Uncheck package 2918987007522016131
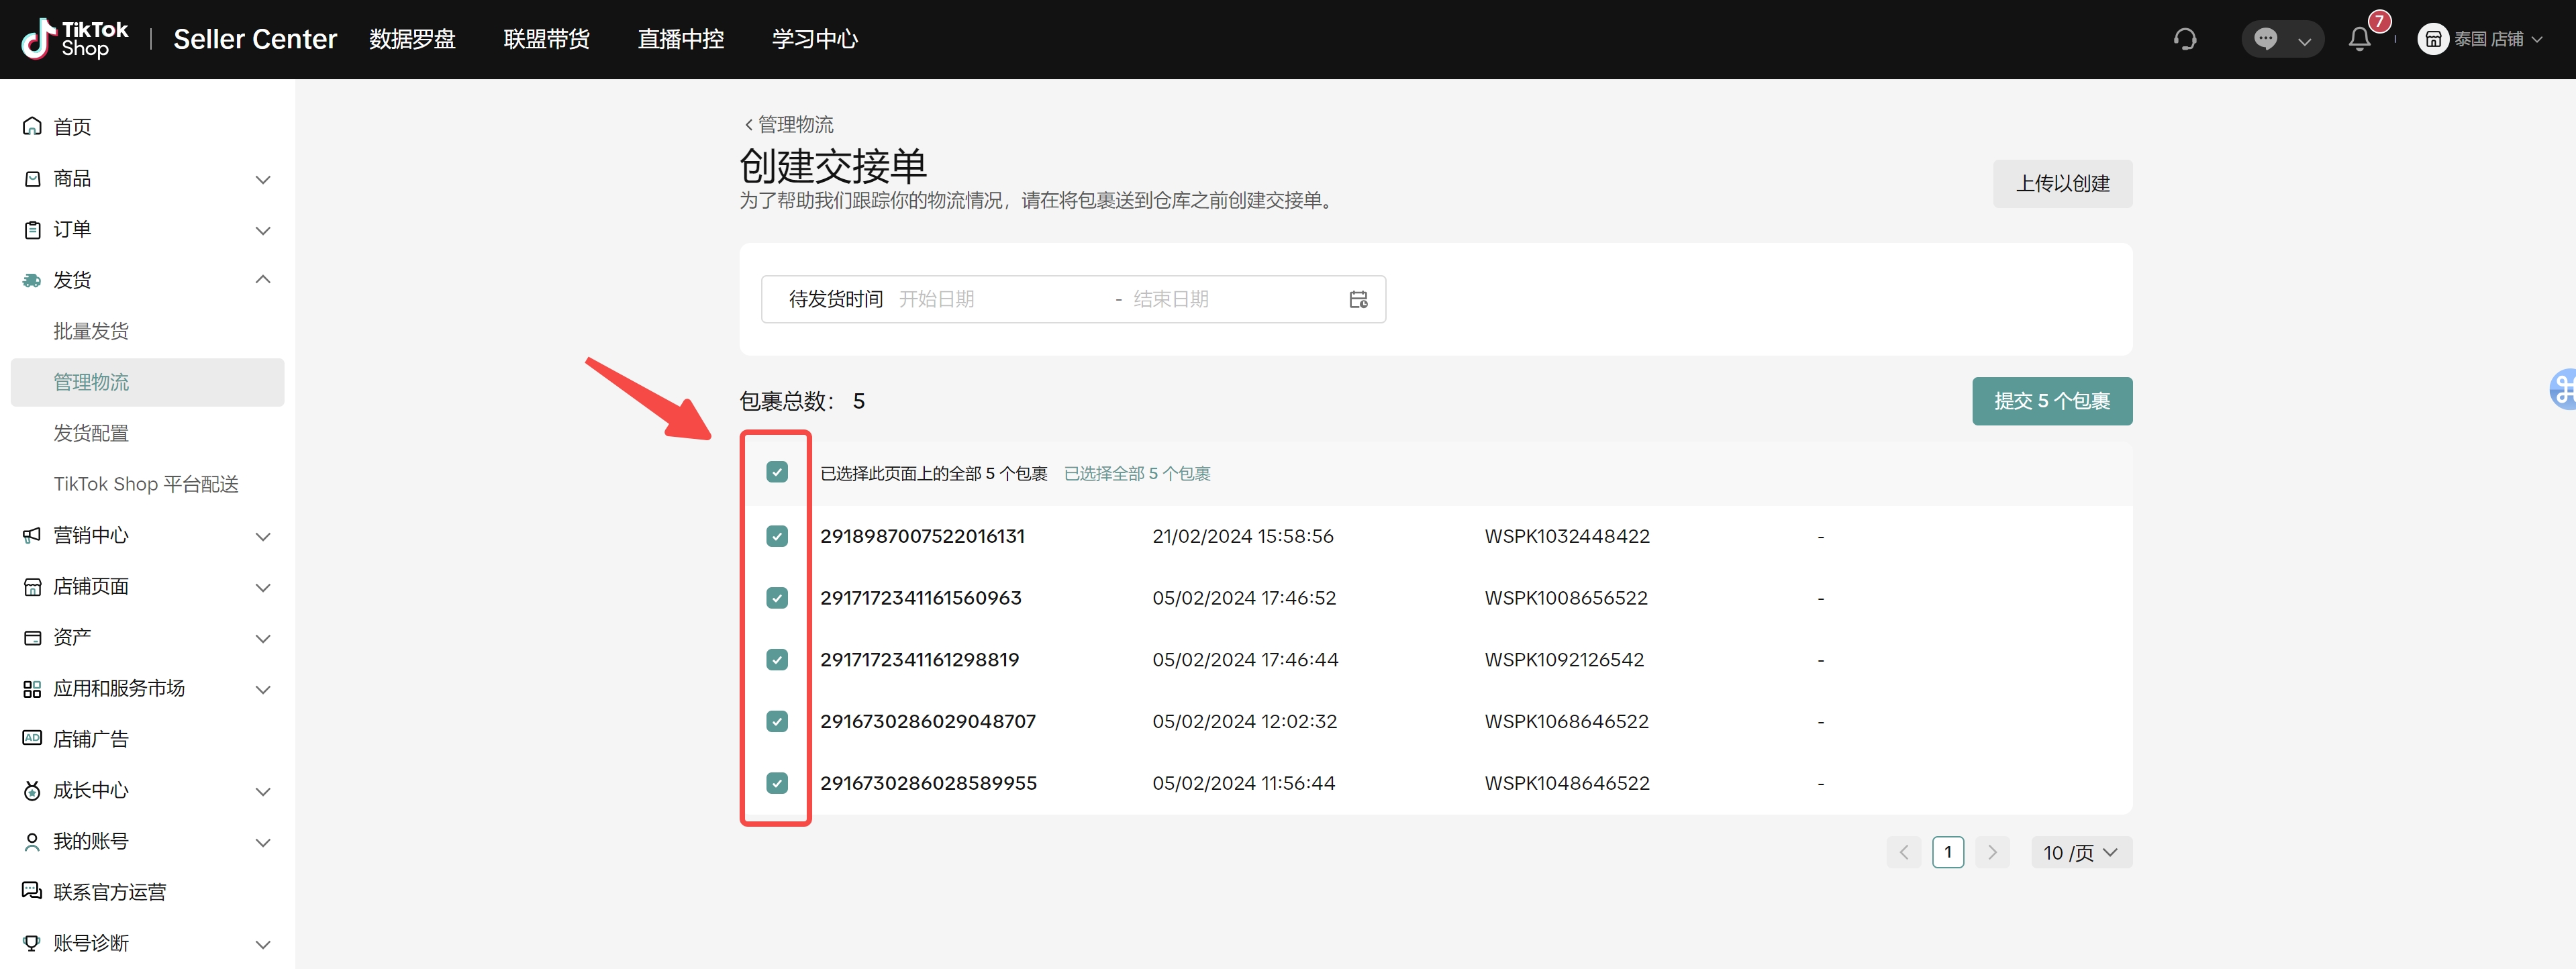This screenshot has height=969, width=2576. click(x=777, y=536)
